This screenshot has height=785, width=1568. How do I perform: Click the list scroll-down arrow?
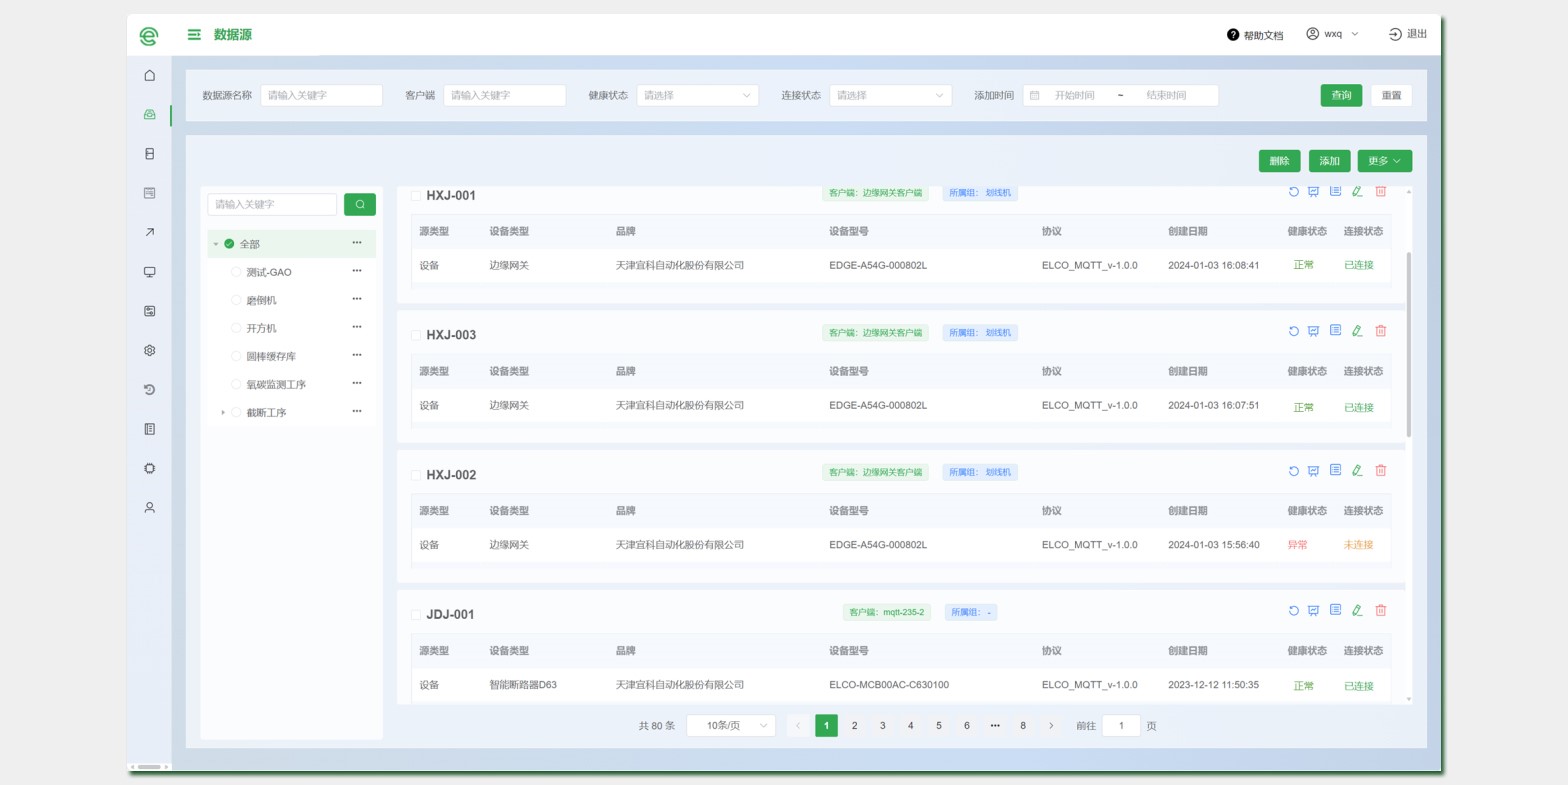tap(1409, 699)
